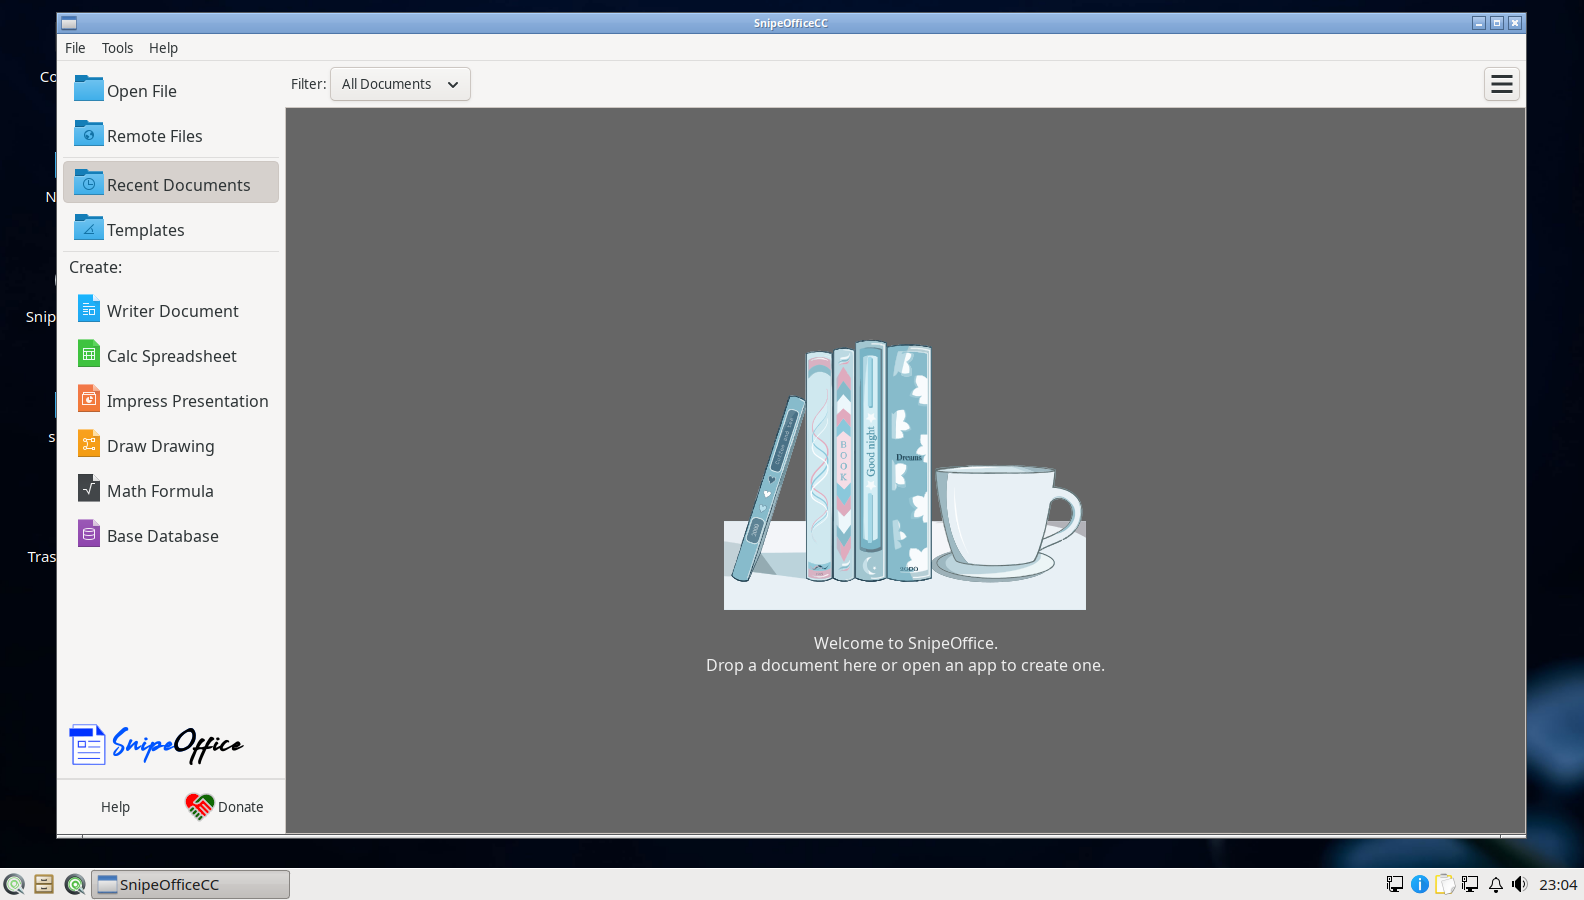Viewport: 1584px width, 900px height.
Task: Click the Open File label
Action: [x=142, y=91]
